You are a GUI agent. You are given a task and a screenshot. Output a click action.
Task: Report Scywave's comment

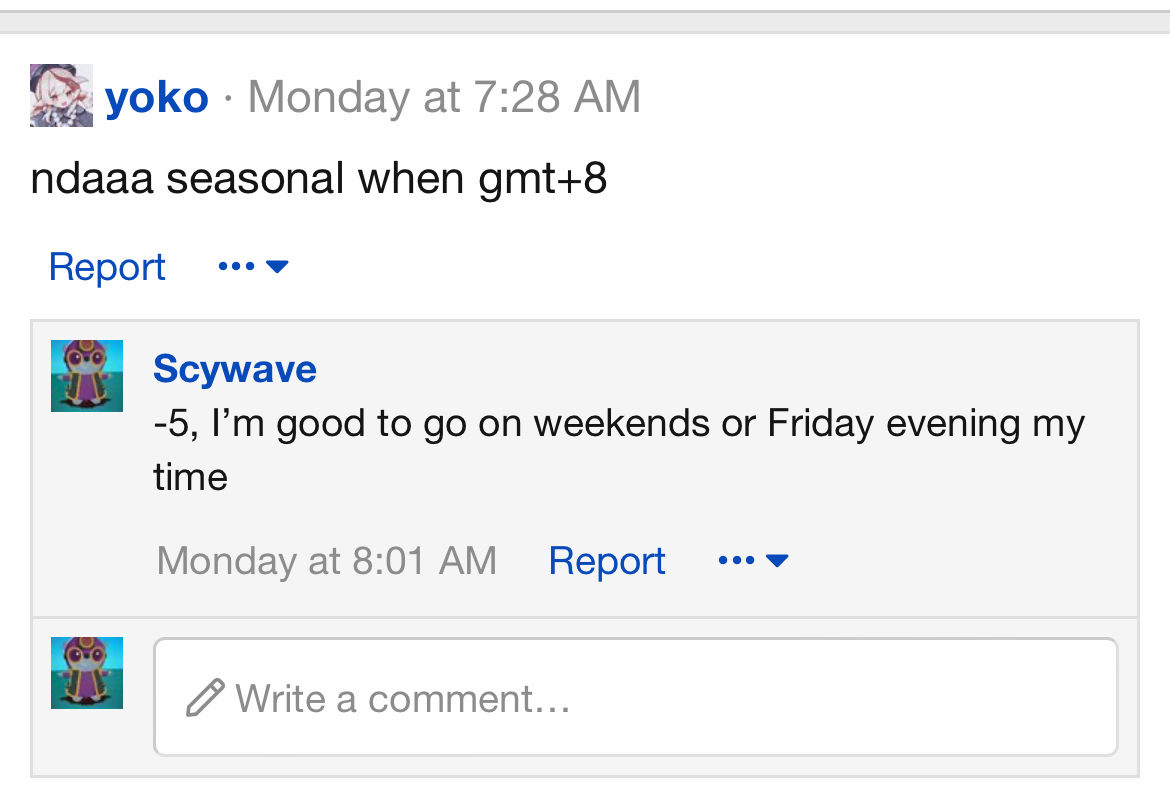(607, 561)
